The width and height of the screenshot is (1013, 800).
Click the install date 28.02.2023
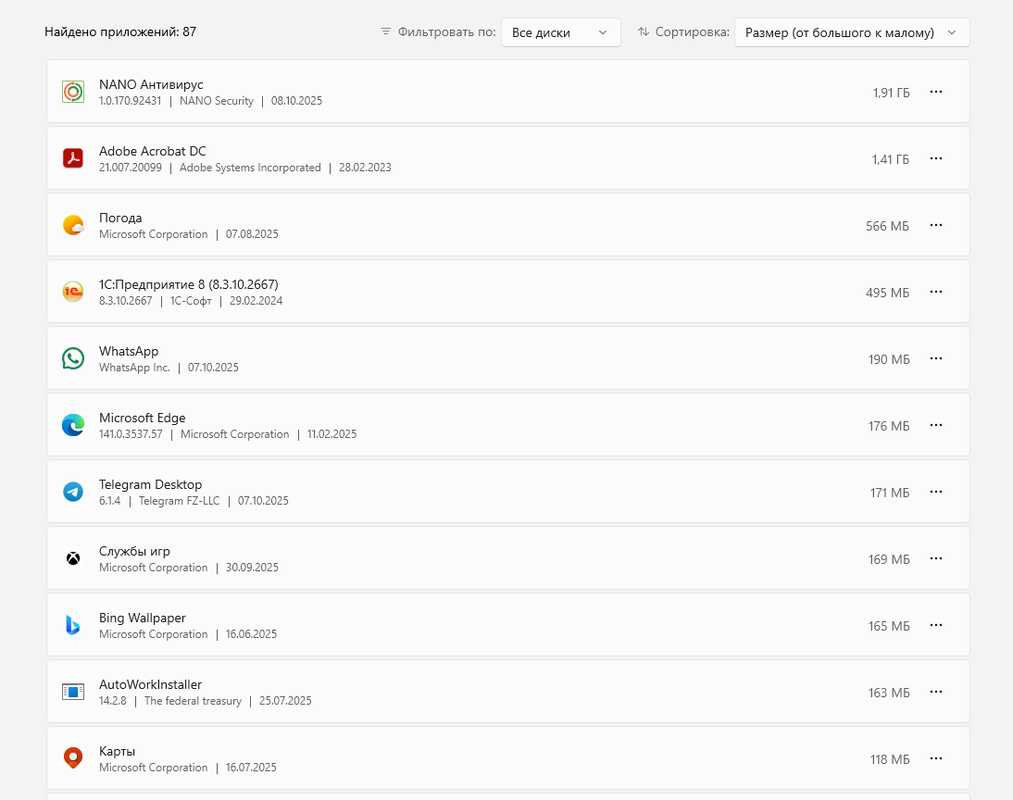tap(365, 167)
